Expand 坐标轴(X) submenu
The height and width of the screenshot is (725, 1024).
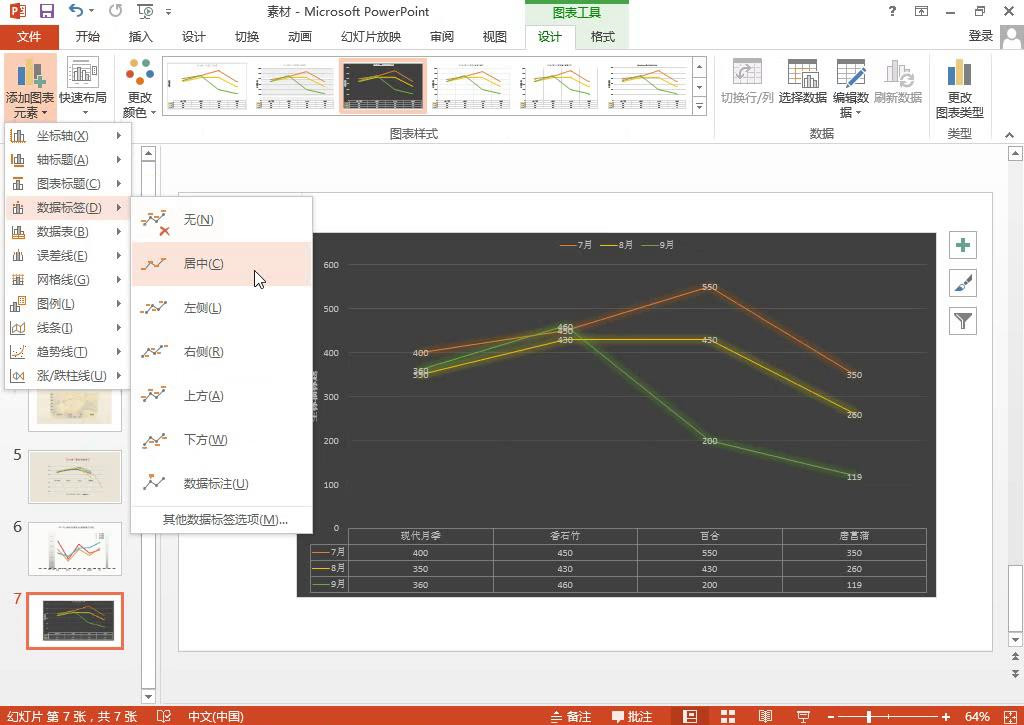pos(68,136)
